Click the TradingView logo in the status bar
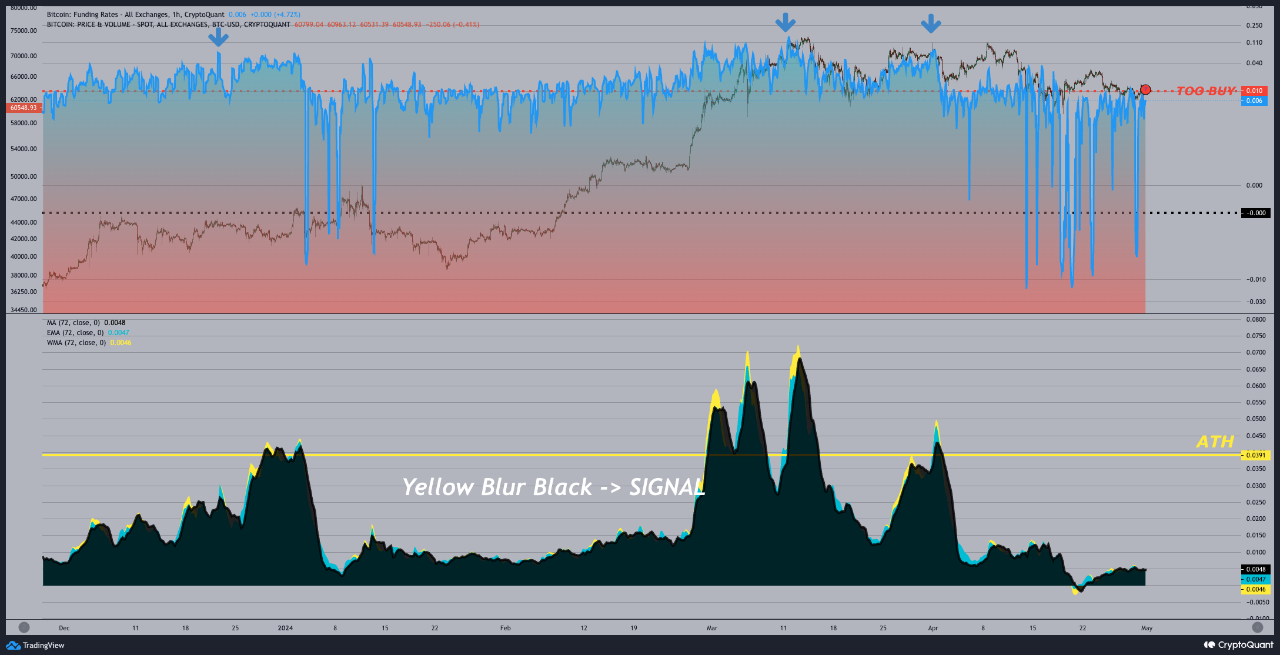Screen dimensions: 1280x655 click(x=30, y=646)
